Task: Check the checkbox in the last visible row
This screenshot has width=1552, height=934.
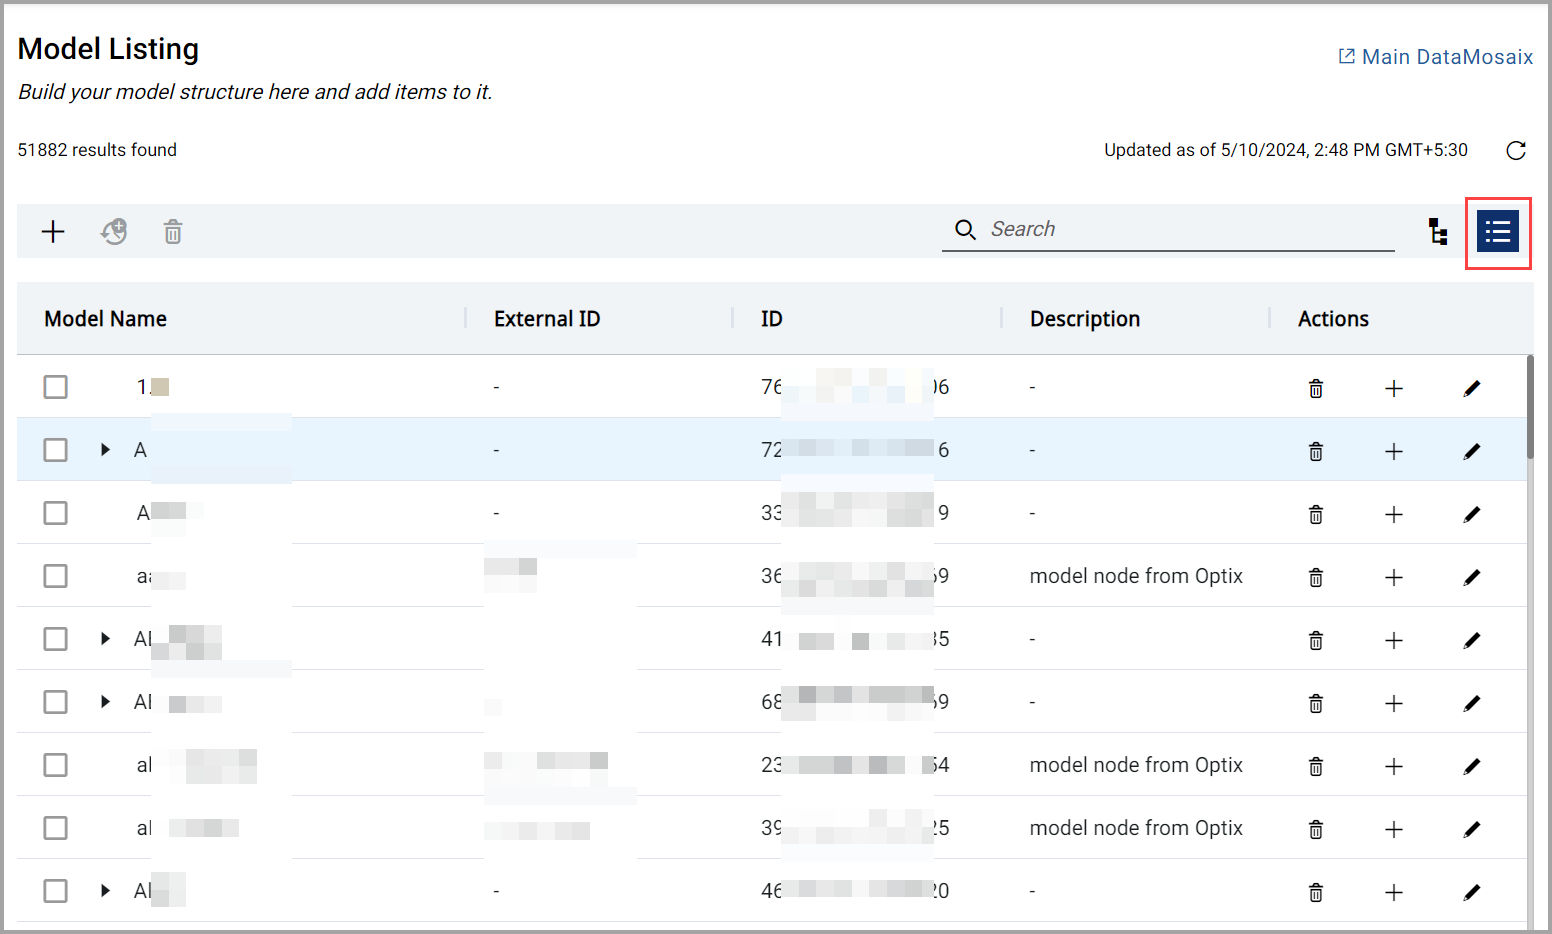Action: pos(56,891)
